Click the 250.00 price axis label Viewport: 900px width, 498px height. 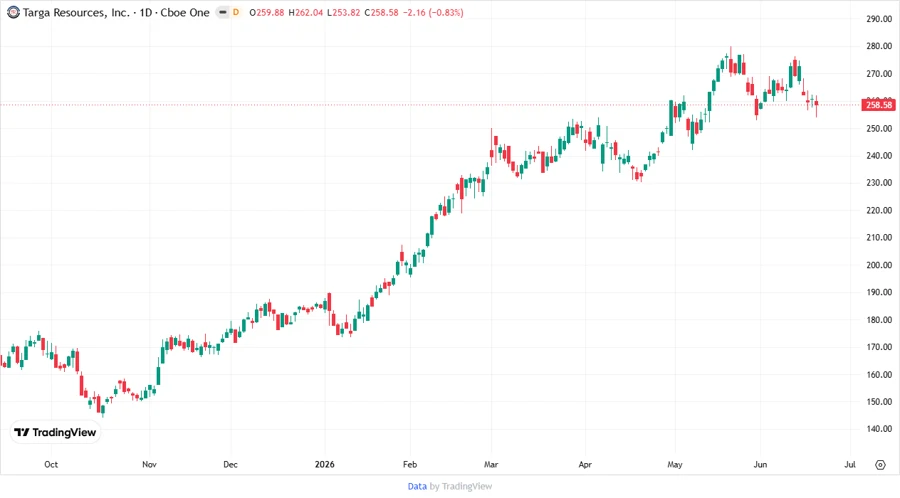[879, 128]
